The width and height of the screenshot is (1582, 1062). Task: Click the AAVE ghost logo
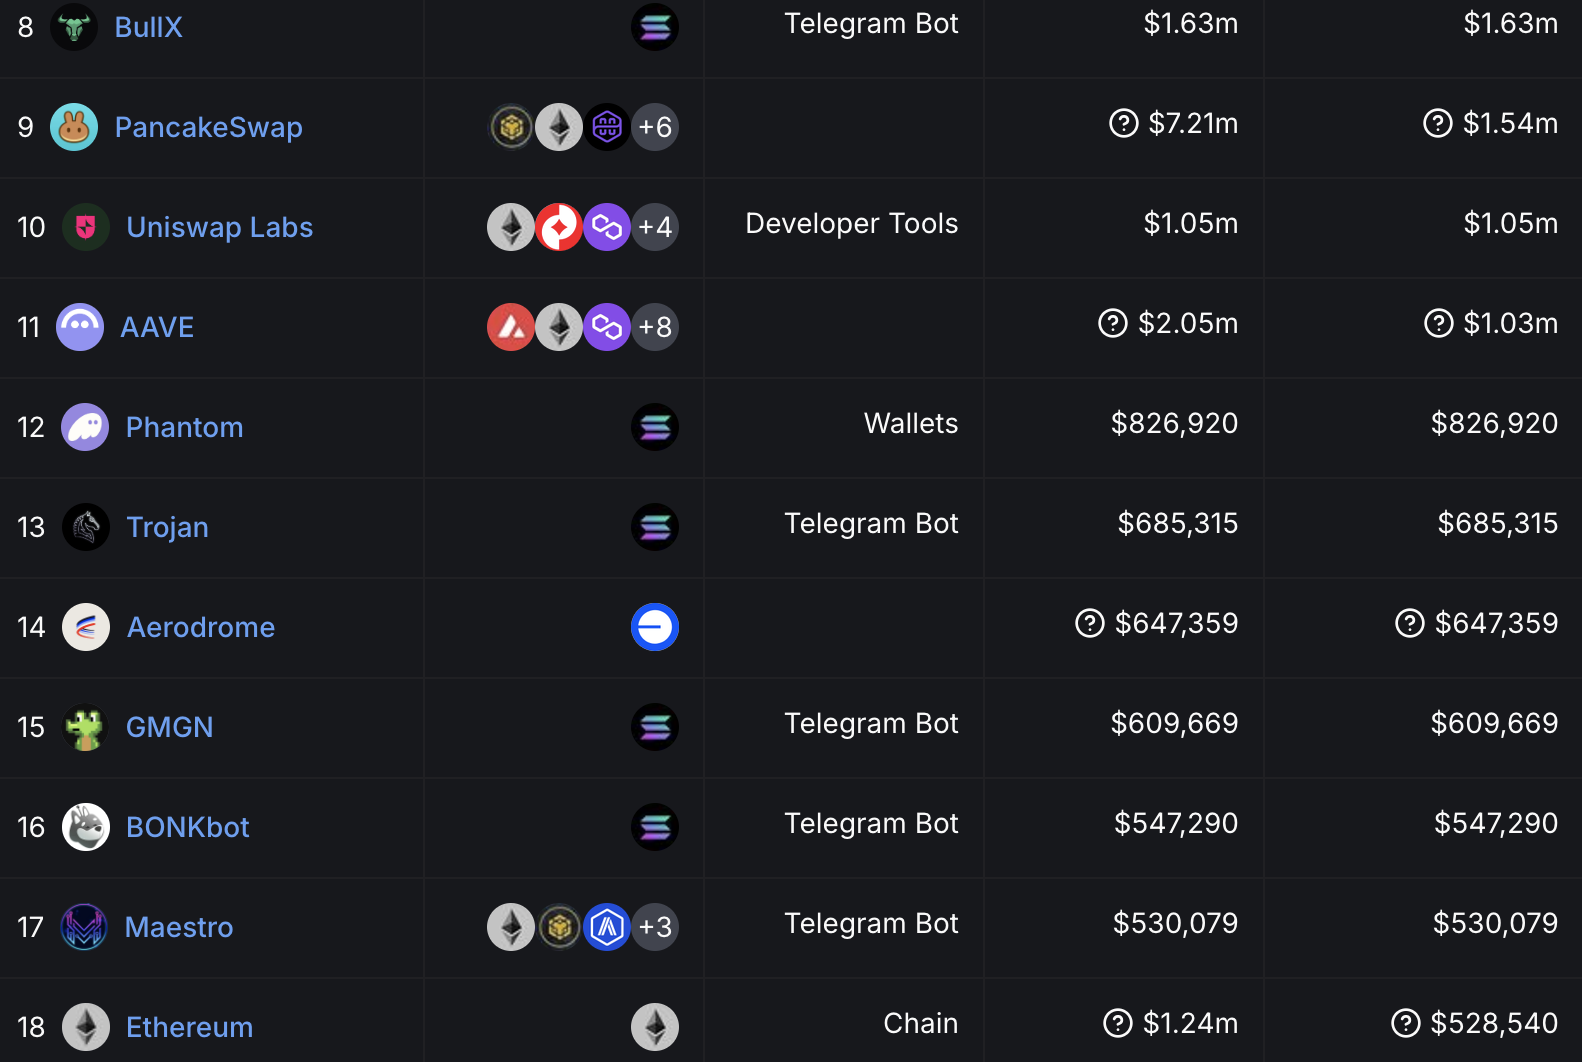click(80, 327)
